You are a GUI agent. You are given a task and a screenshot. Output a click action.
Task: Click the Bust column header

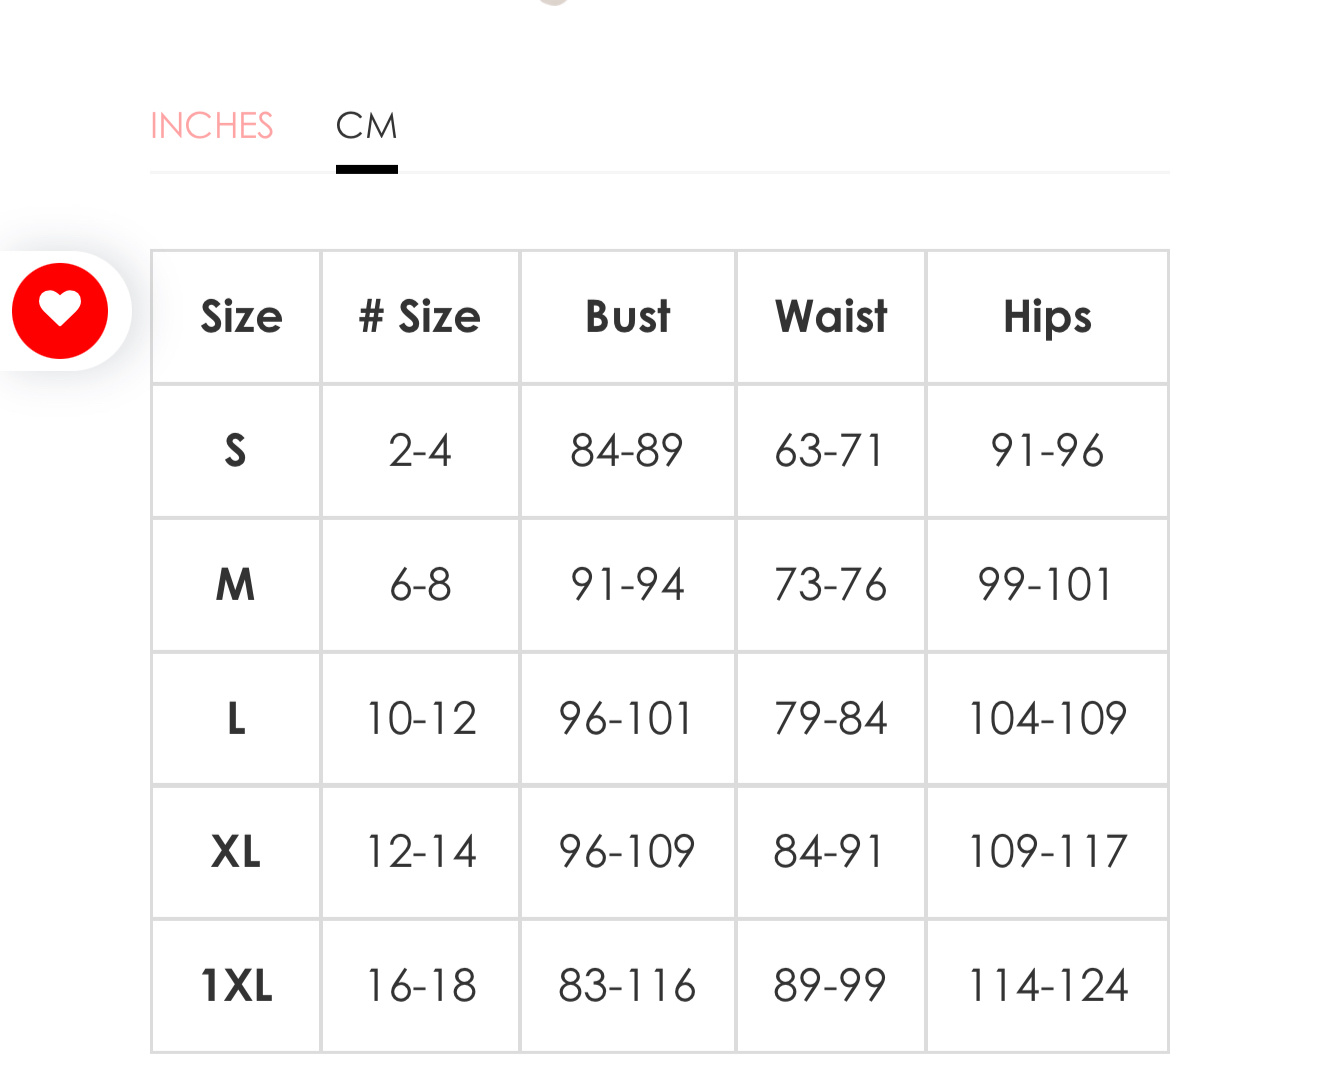click(x=628, y=317)
